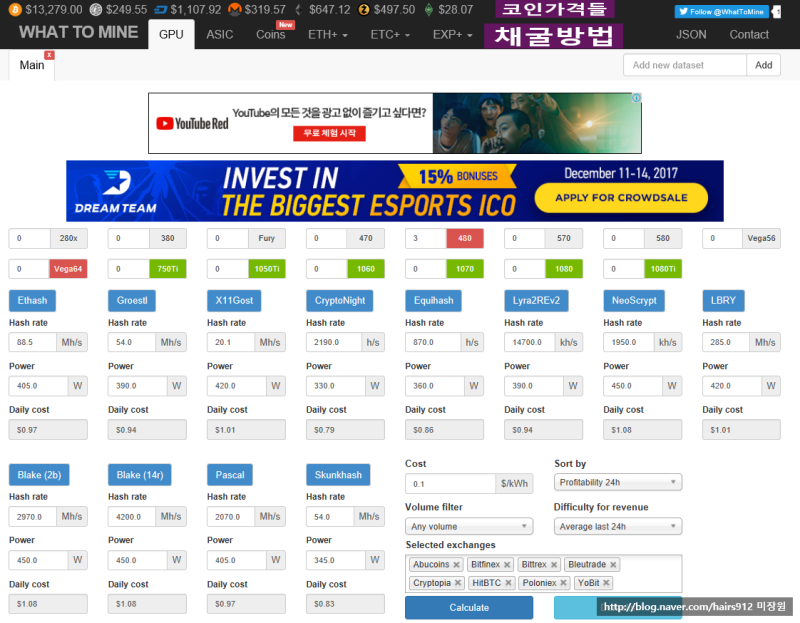Toggle the 1060 GPU button
The height and width of the screenshot is (623, 800).
(366, 269)
